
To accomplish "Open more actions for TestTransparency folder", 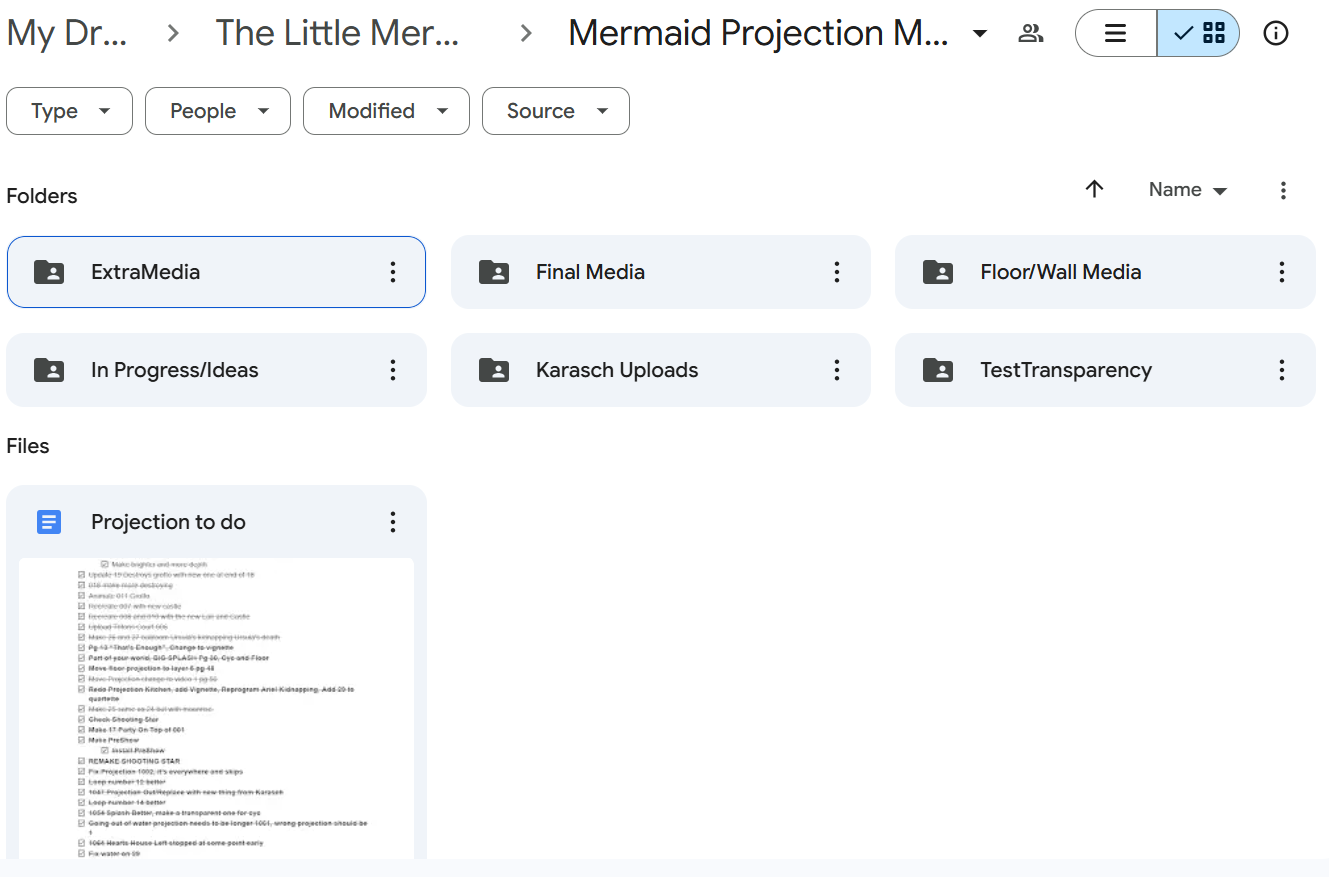I will (1282, 370).
